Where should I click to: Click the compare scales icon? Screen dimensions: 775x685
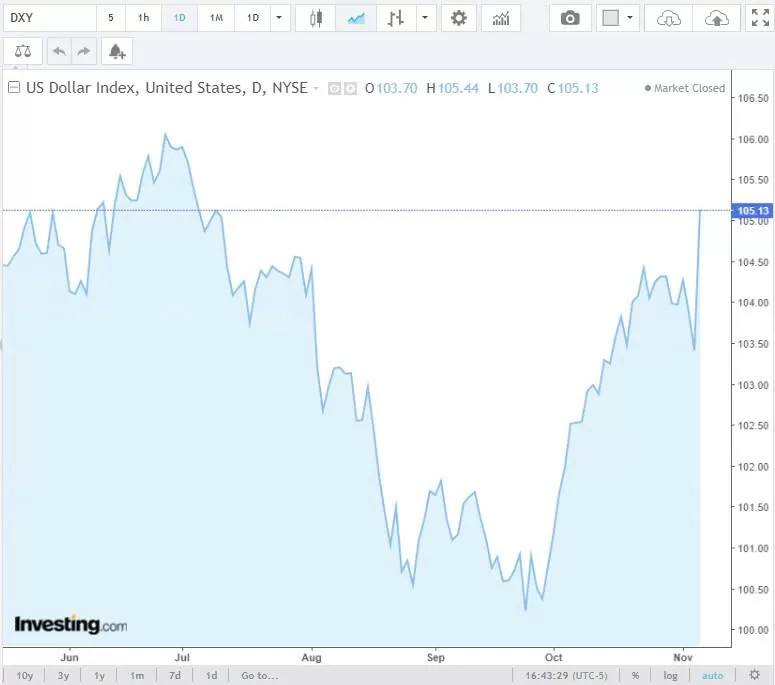tap(23, 51)
